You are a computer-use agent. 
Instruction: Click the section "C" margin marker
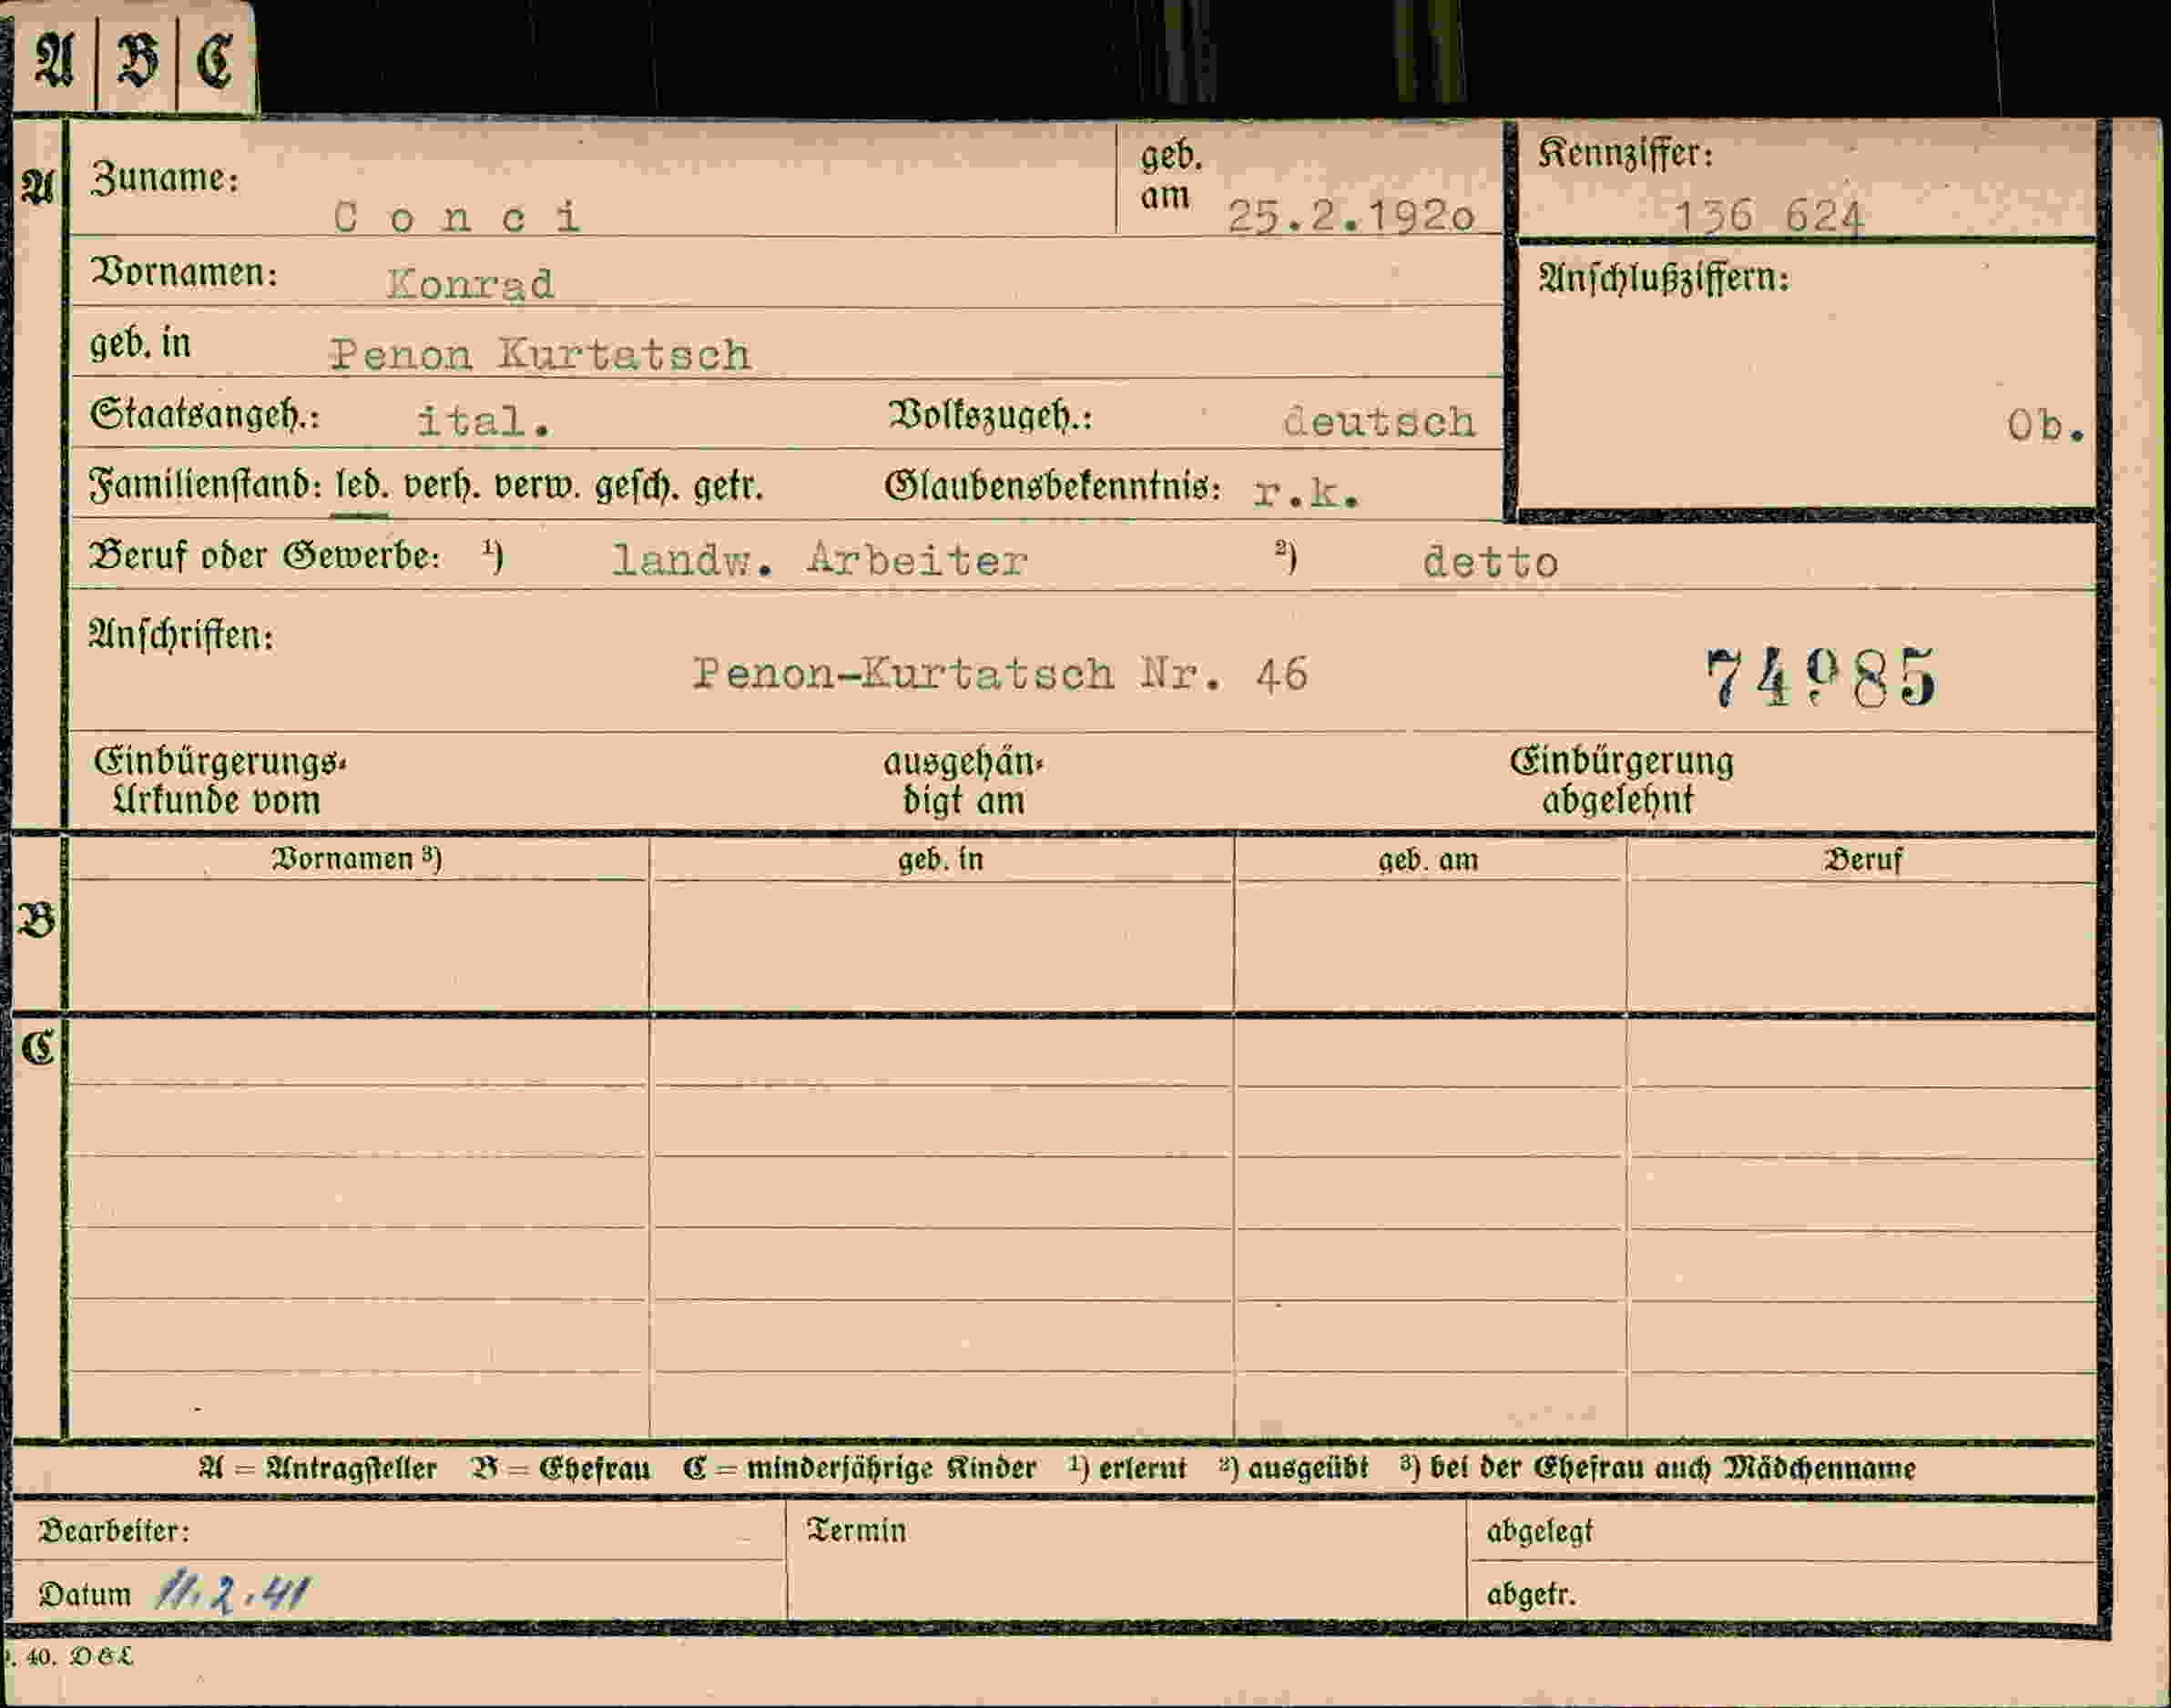(38, 1048)
